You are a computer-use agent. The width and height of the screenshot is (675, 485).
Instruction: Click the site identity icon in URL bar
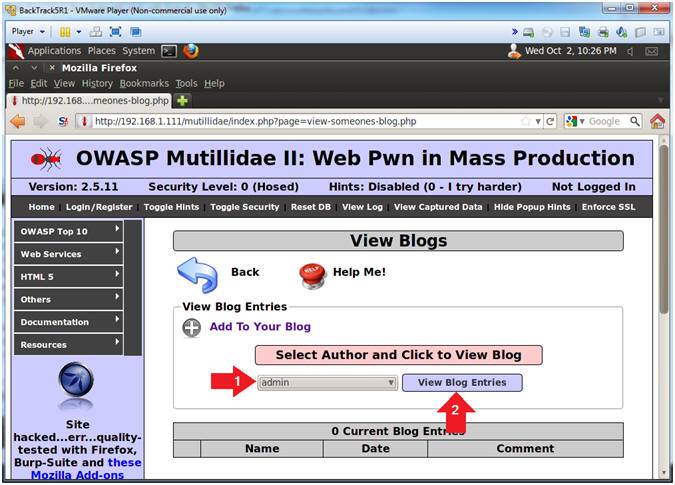(84, 121)
